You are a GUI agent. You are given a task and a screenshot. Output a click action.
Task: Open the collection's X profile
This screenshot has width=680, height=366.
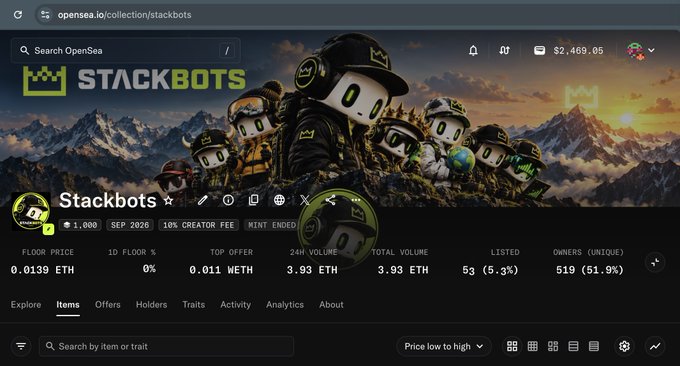tap(305, 200)
